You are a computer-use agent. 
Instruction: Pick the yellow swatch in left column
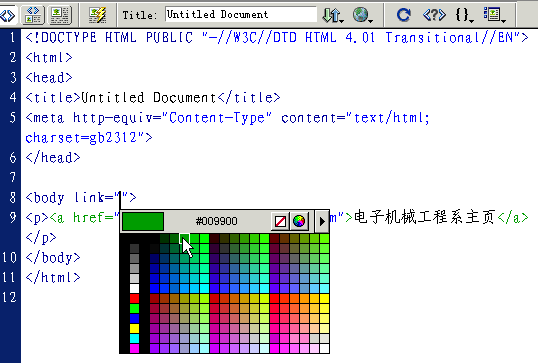(134, 329)
